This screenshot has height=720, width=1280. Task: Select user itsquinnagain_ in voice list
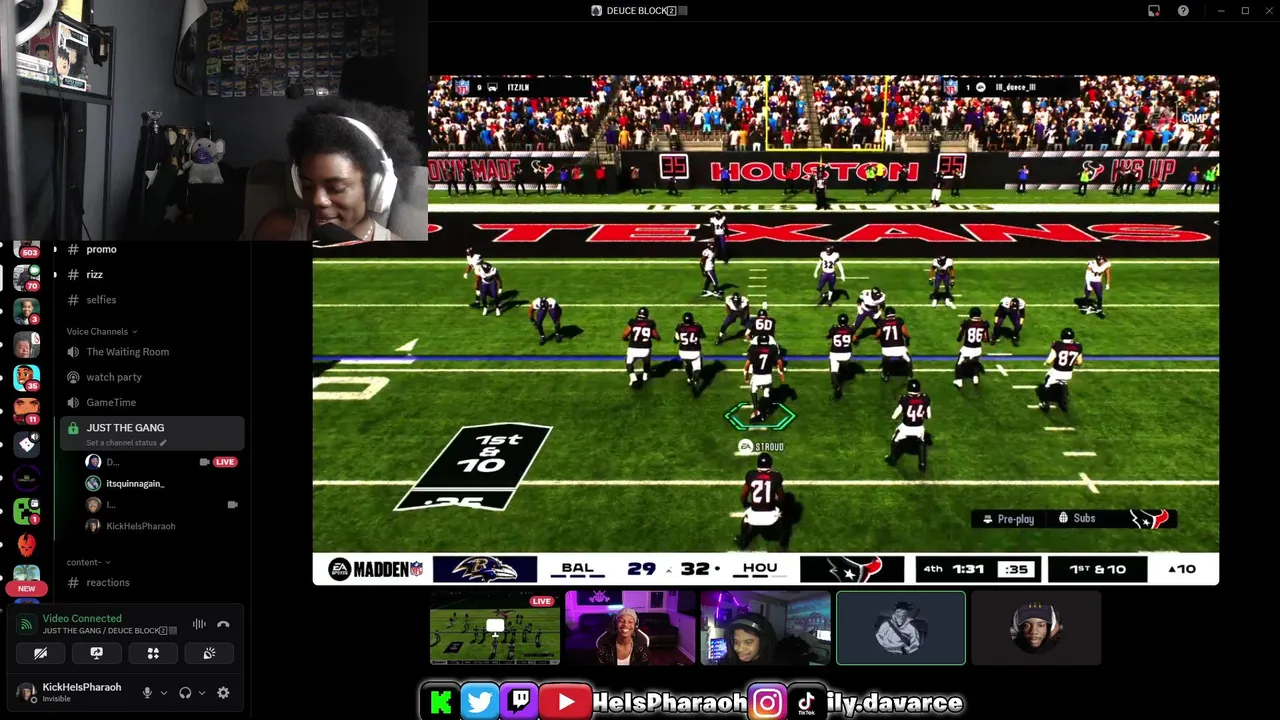[135, 483]
